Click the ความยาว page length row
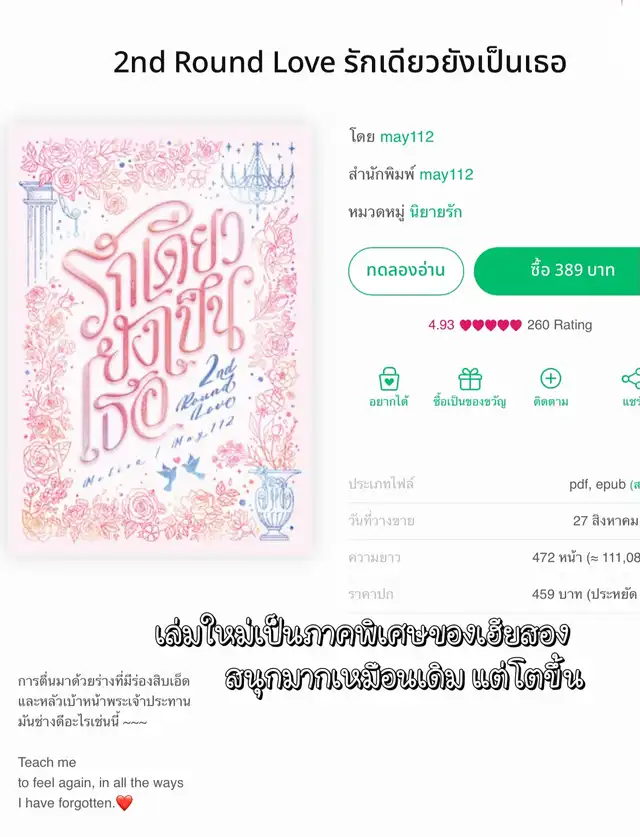Screen dimensions: 640x837 [x=494, y=558]
